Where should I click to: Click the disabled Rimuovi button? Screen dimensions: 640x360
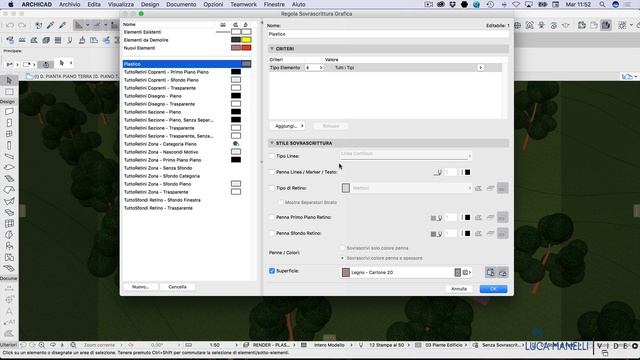coord(331,126)
